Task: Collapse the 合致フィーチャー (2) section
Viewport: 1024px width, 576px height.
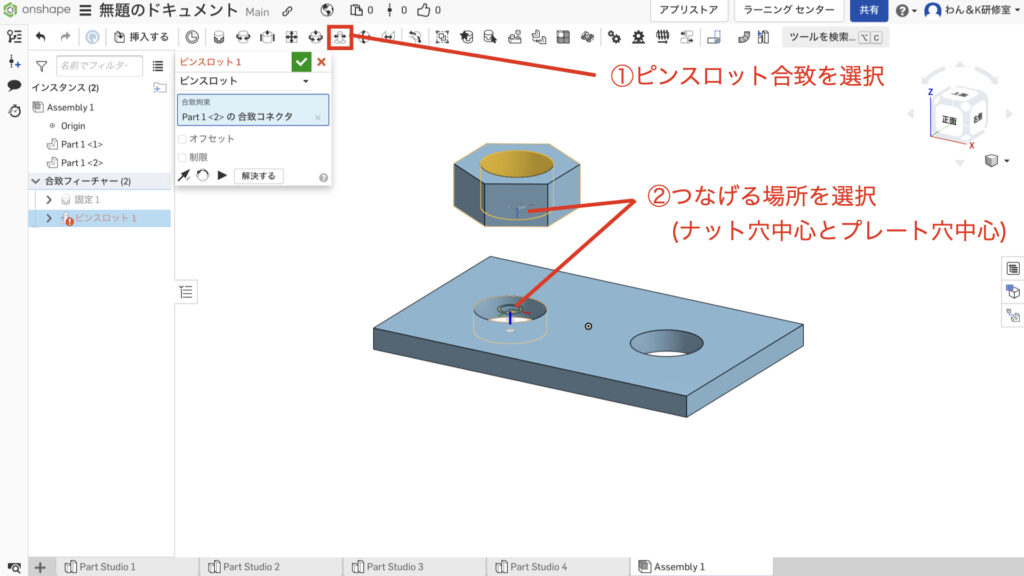Action: tap(35, 181)
